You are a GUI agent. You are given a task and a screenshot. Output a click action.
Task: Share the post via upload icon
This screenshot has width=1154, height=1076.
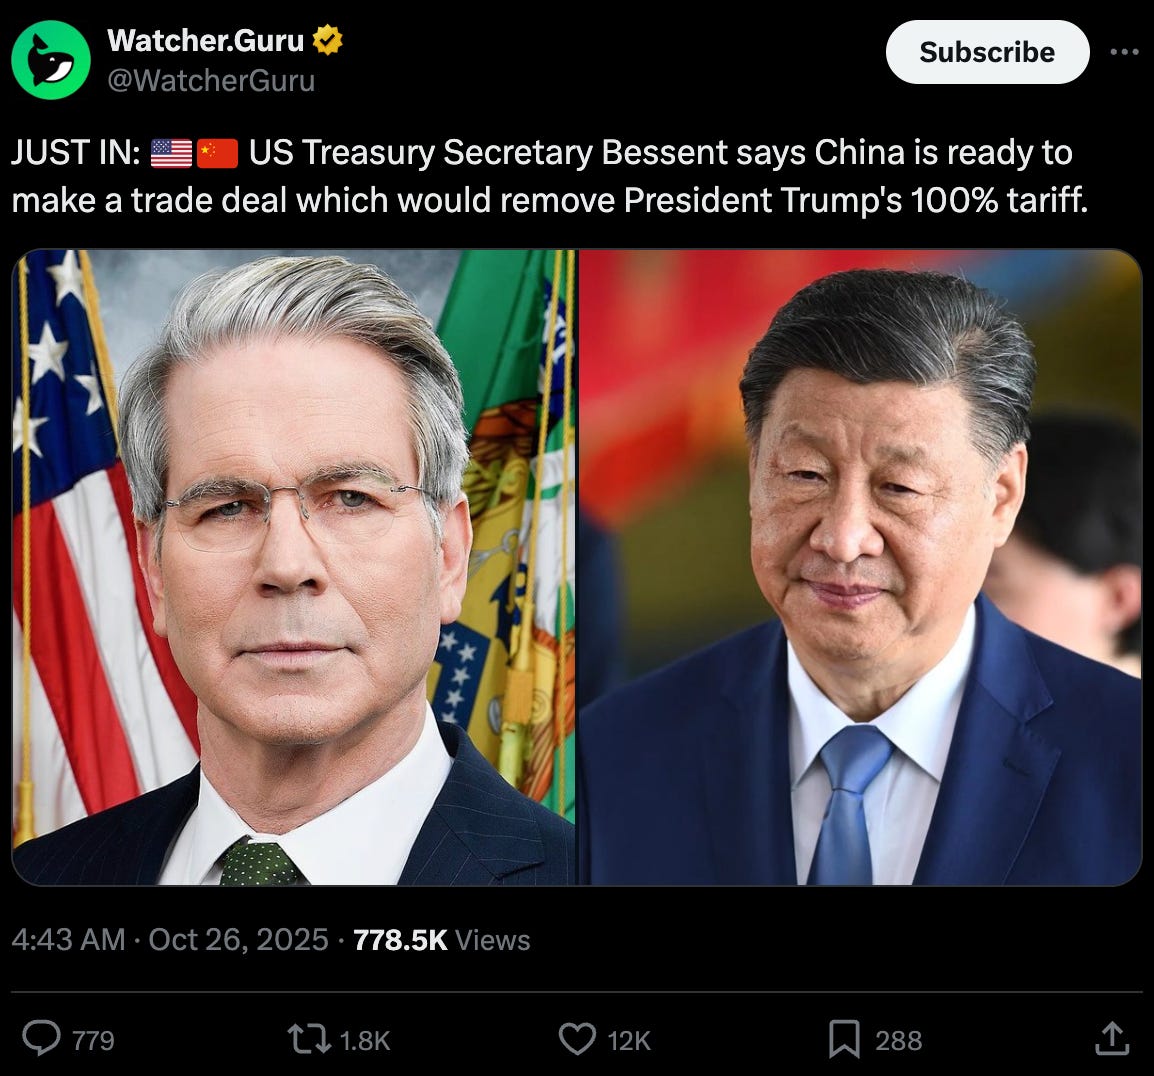pyautogui.click(x=1112, y=1038)
